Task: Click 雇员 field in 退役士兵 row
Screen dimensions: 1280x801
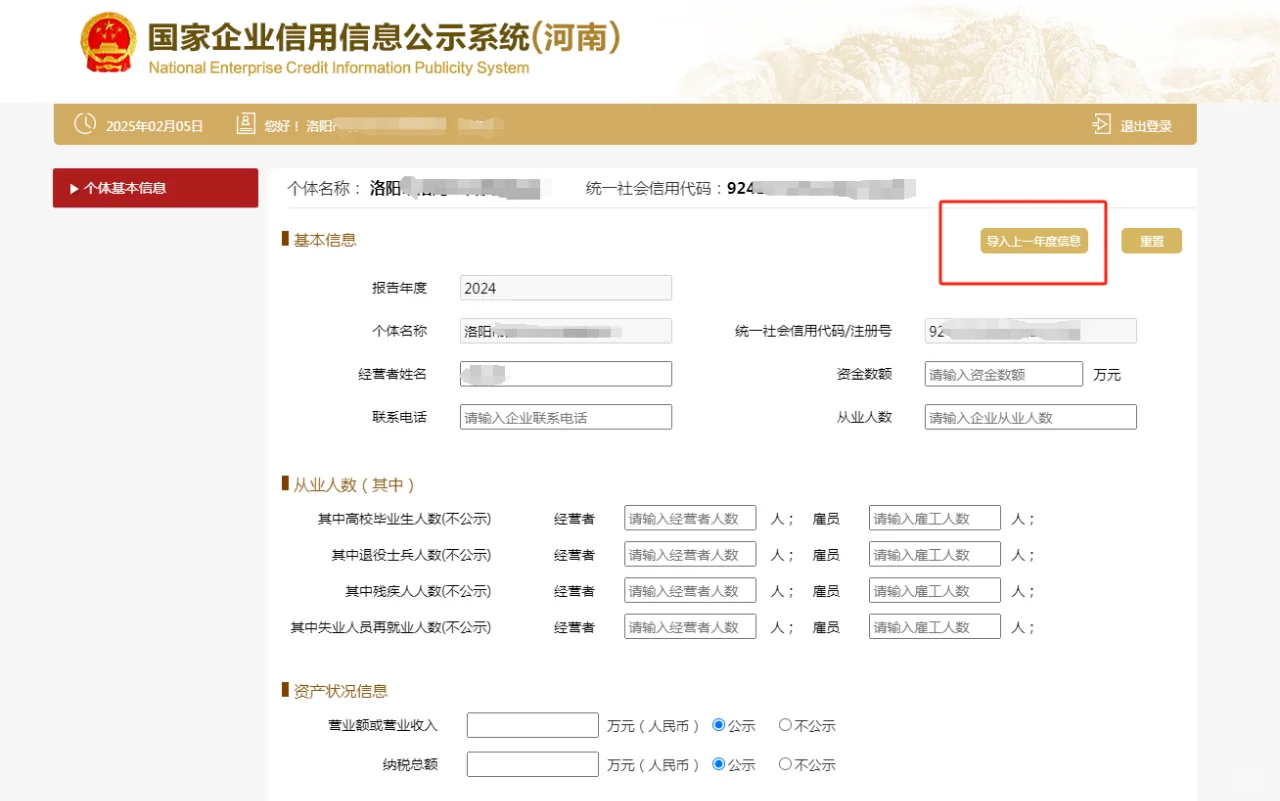Action: pyautogui.click(x=935, y=554)
